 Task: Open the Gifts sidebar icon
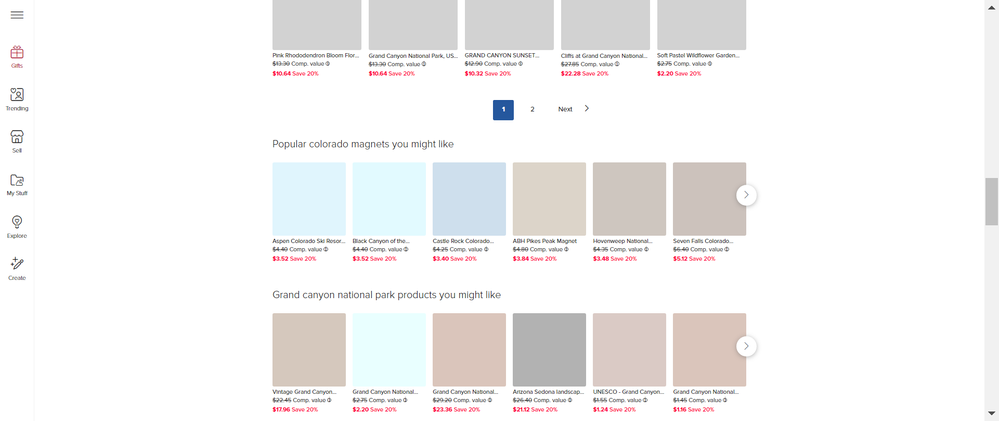[17, 53]
